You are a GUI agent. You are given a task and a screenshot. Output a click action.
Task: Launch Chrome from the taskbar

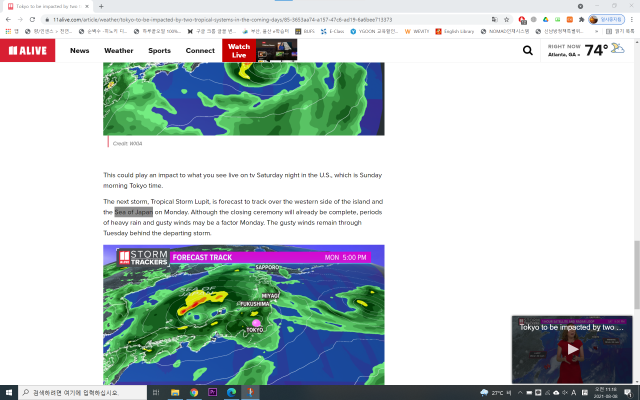point(194,392)
